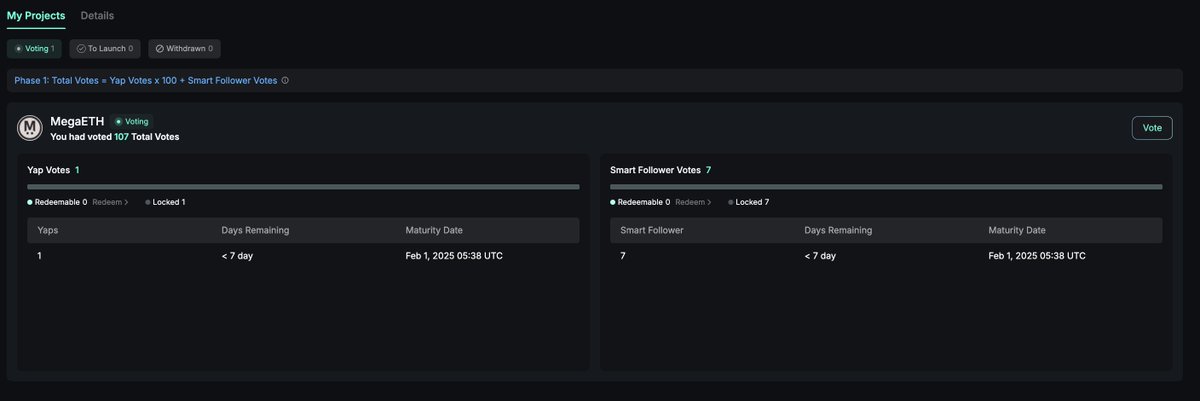
Task: Select 'Redeemable 0' label under Yap Votes
Action: pos(57,202)
